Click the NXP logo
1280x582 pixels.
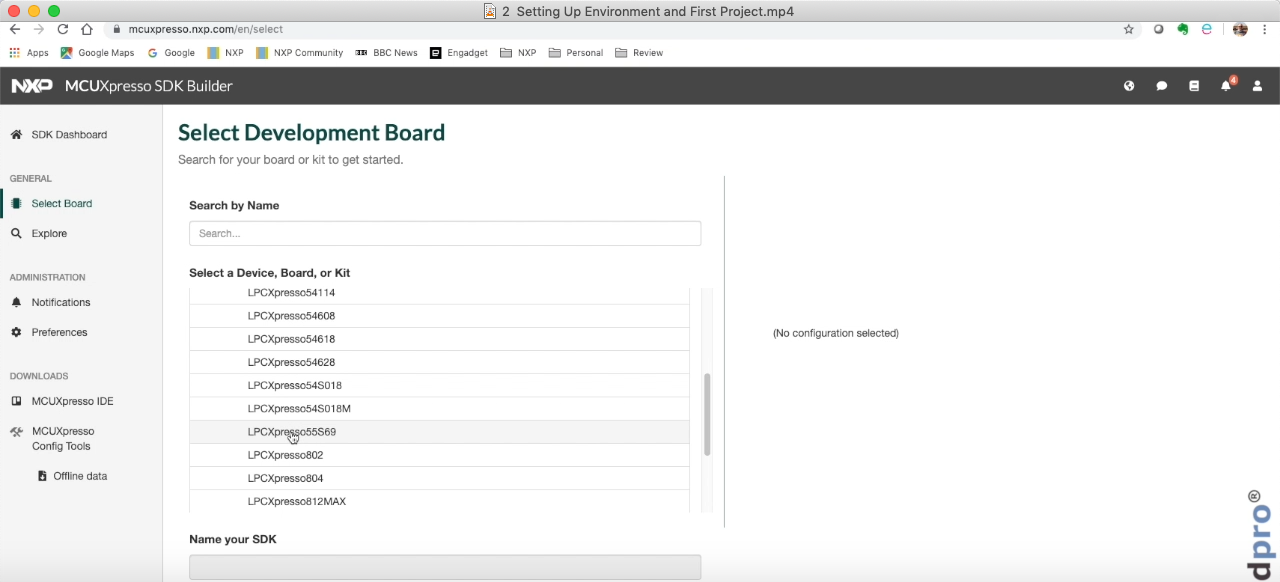tap(32, 86)
